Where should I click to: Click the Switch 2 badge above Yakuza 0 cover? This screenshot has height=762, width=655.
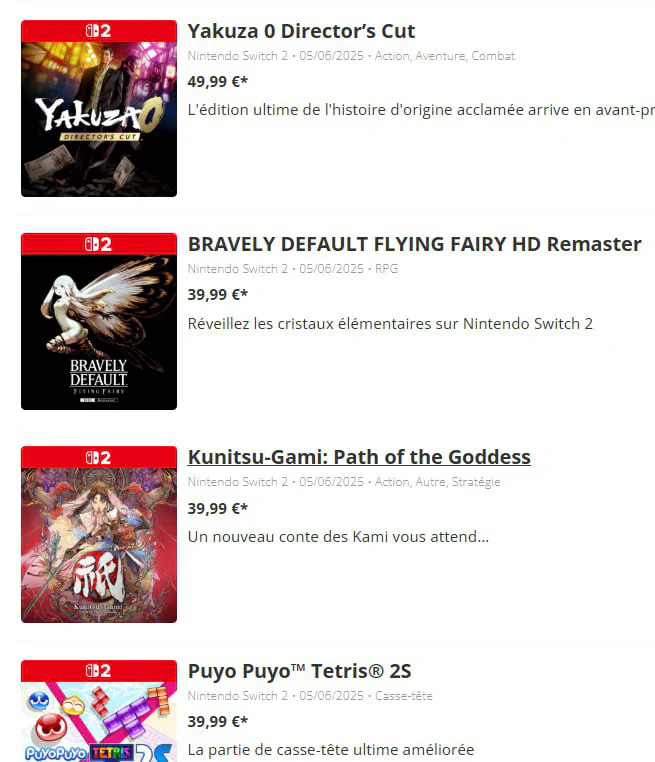(99, 31)
